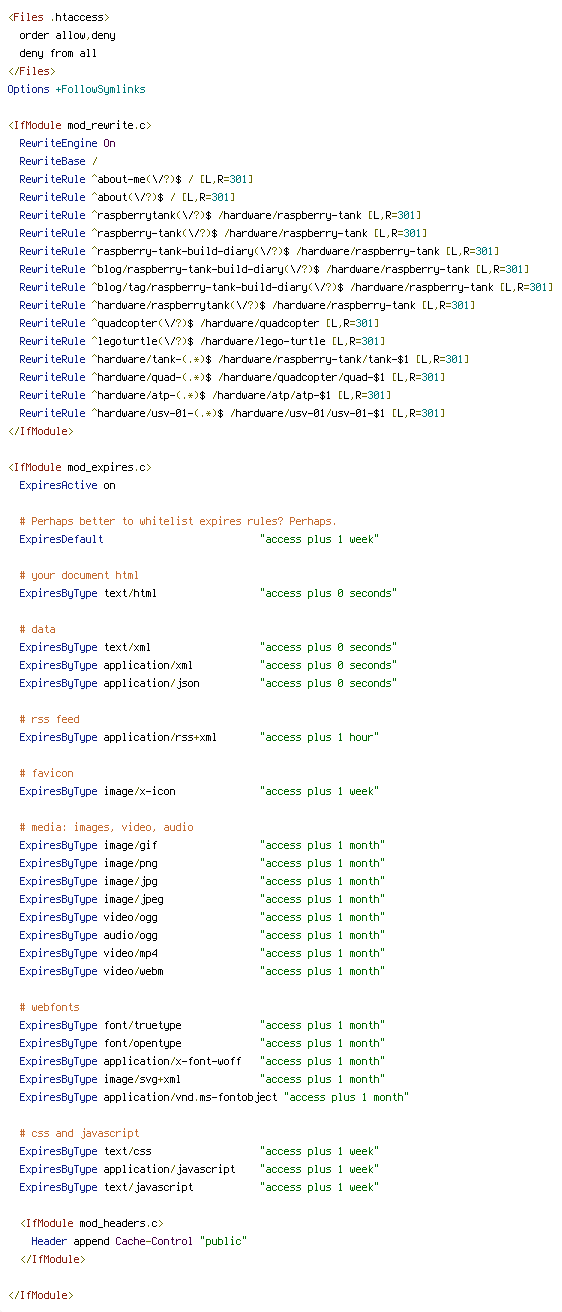Click the text/html expires rule
Image resolution: width=562 pixels, height=1312 pixels.
pos(207,593)
